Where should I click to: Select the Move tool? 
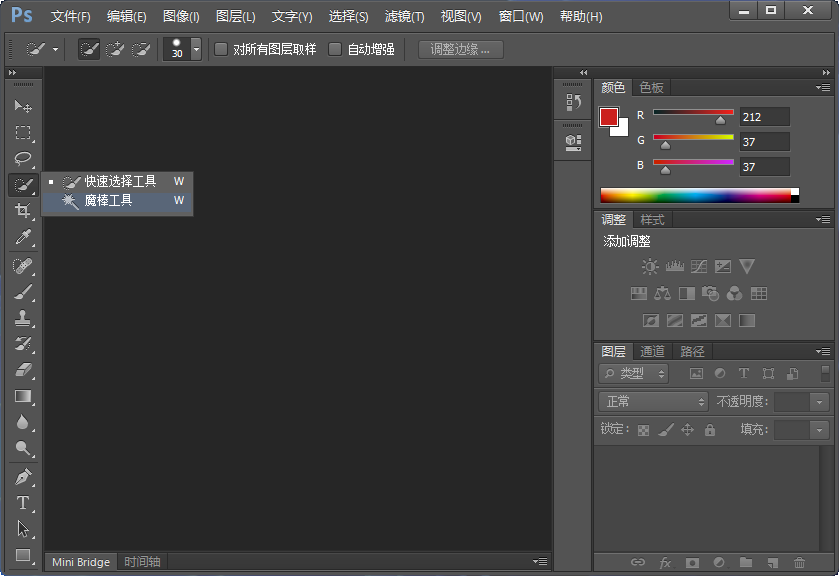pyautogui.click(x=23, y=106)
